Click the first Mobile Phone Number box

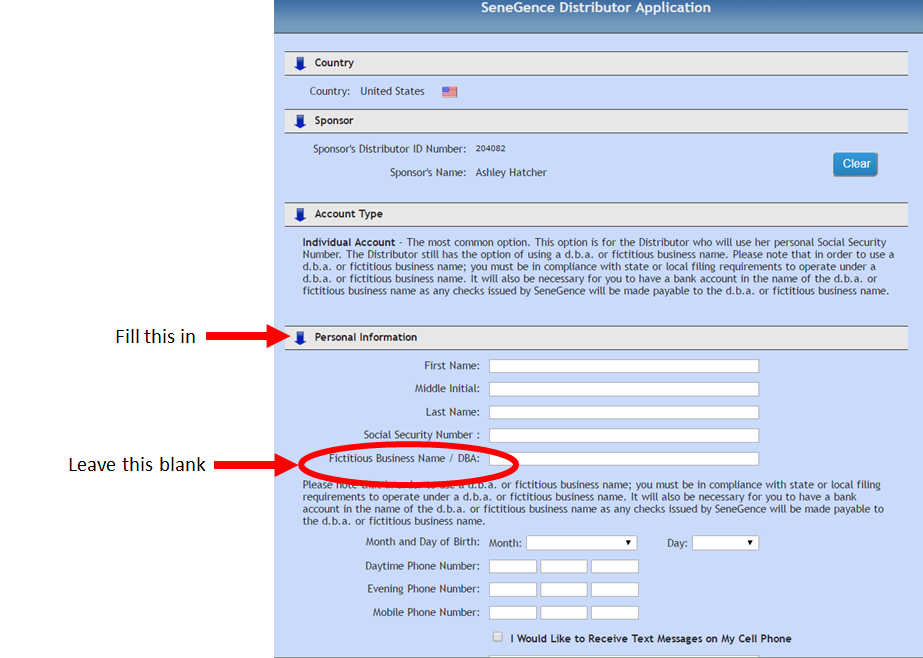513,613
